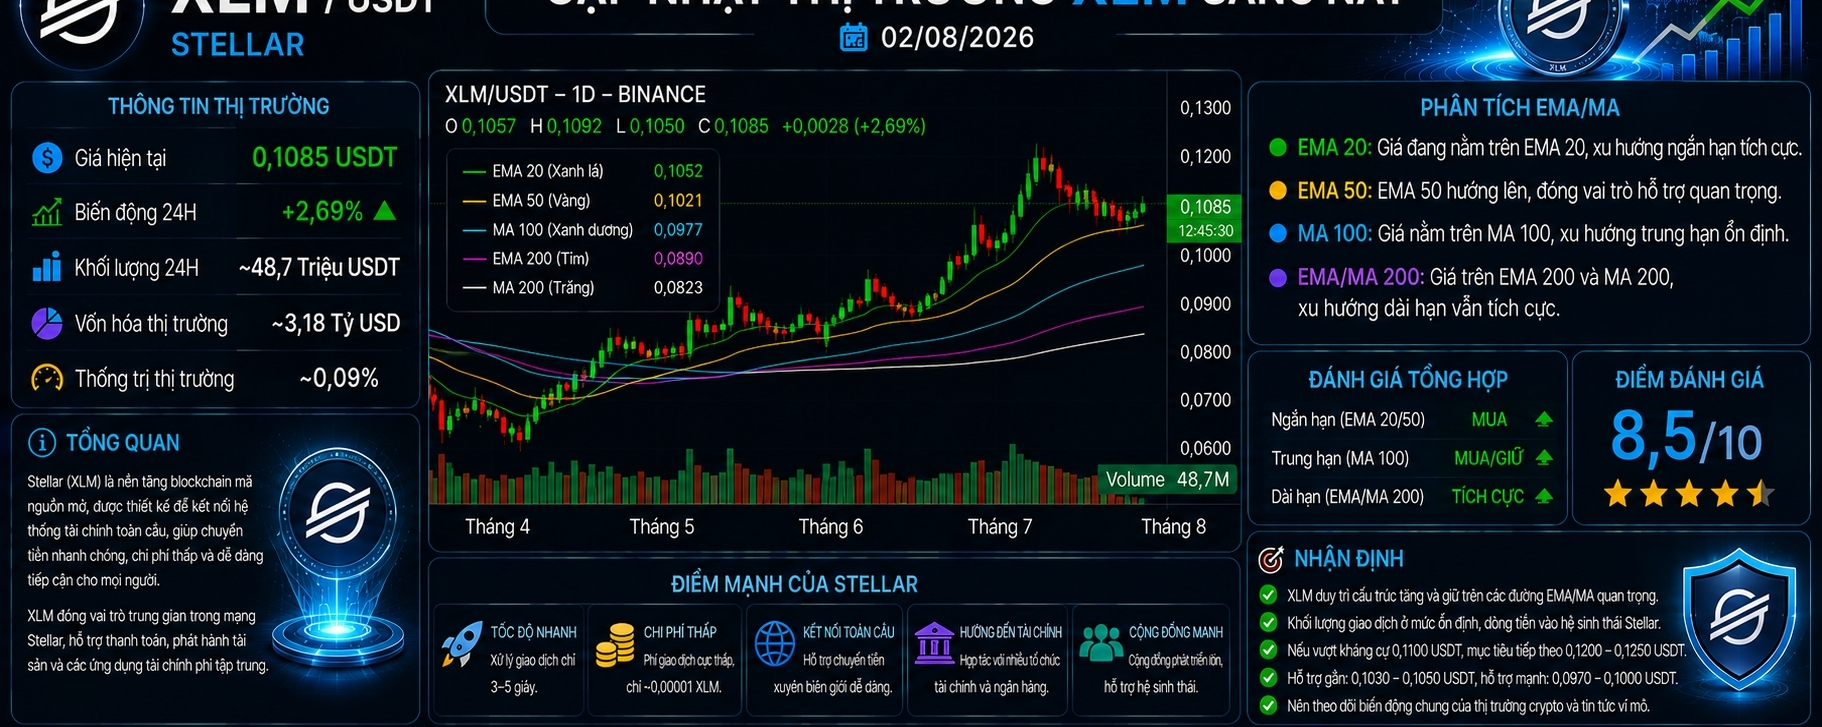
Task: Click the 'ĐÁNH GIÁ TỔNG HỢP' panel heading
Action: coord(1408,380)
